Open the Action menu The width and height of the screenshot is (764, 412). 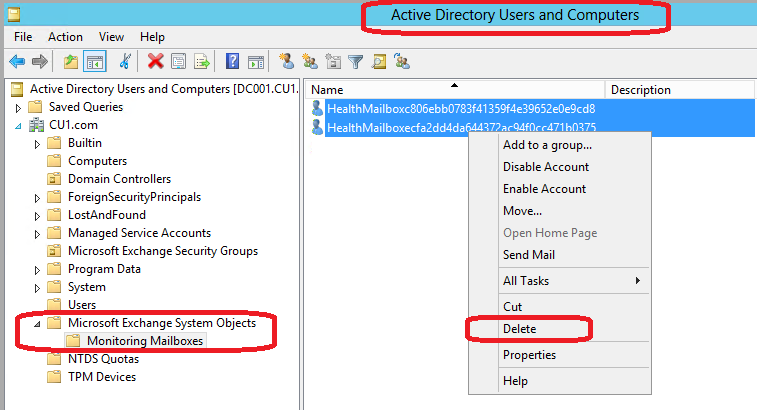coord(65,37)
